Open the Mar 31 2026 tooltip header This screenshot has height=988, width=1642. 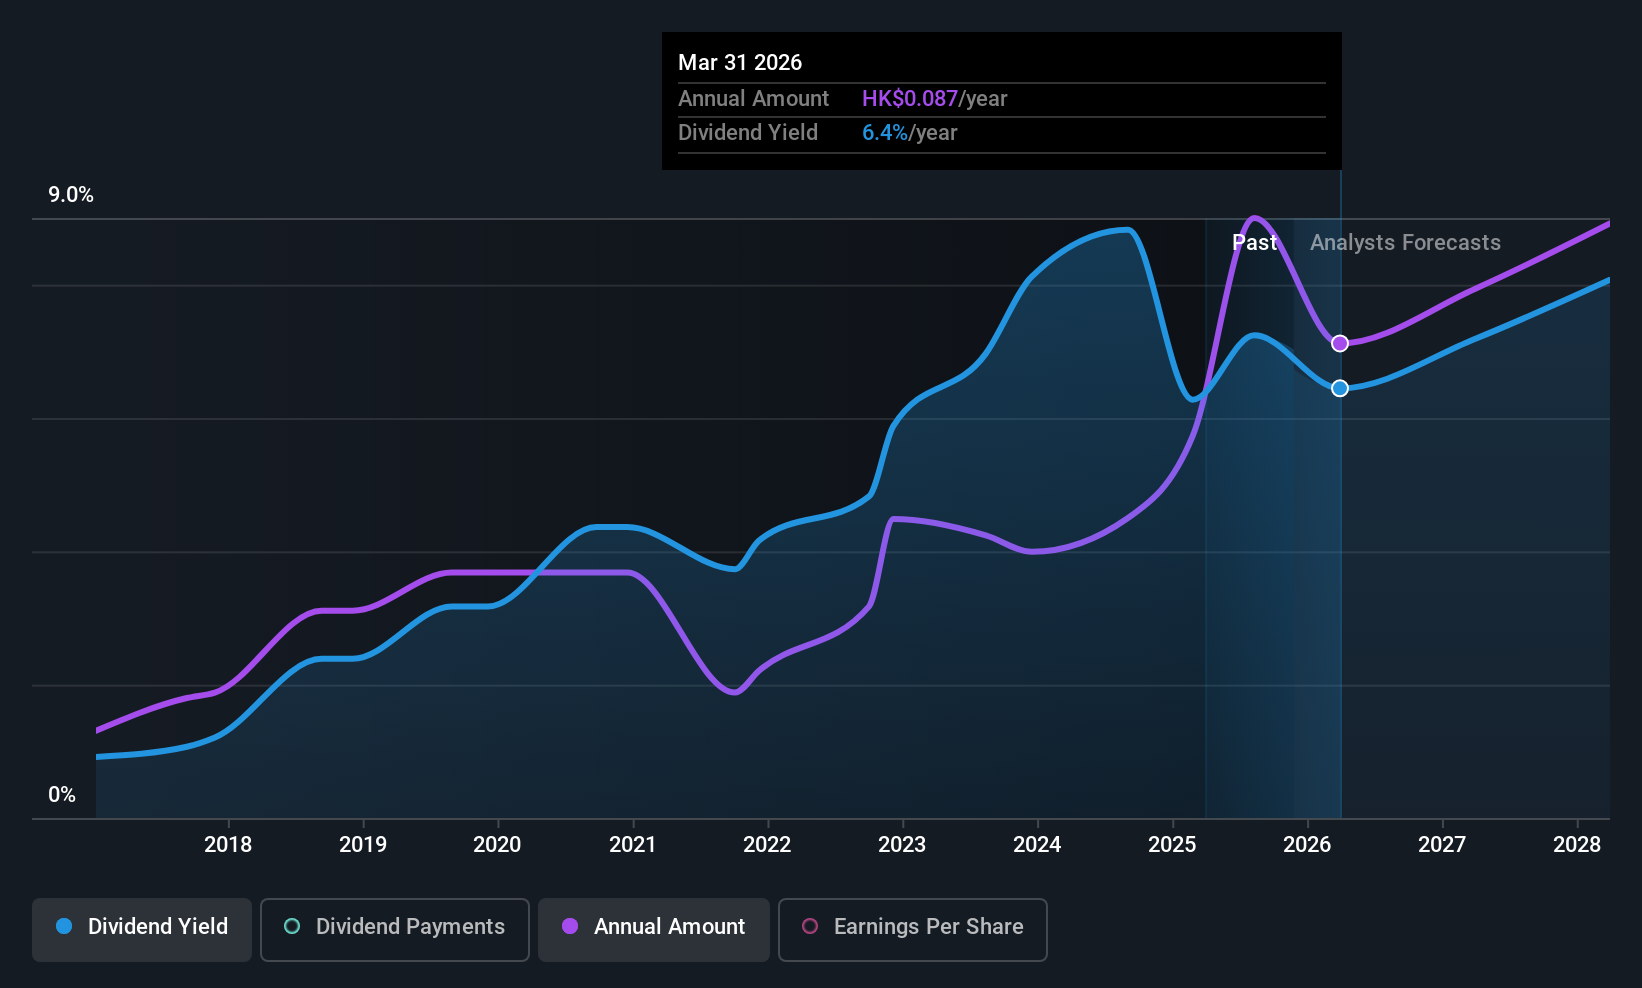tap(740, 62)
